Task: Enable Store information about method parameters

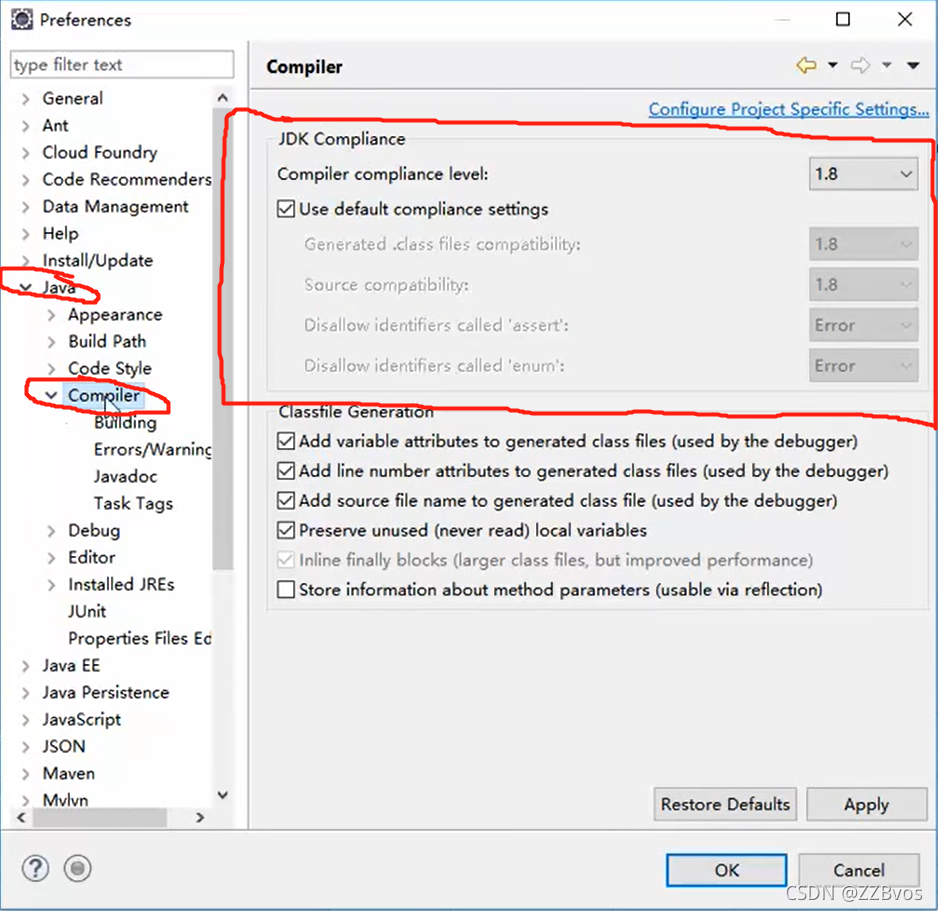Action: [286, 590]
